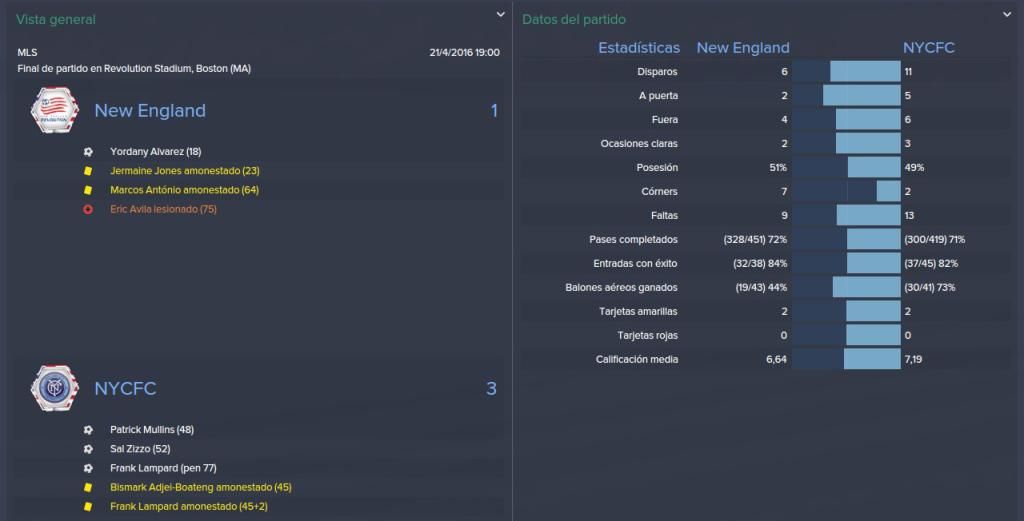
Task: Click the Posesión comparison bar
Action: click(846, 167)
